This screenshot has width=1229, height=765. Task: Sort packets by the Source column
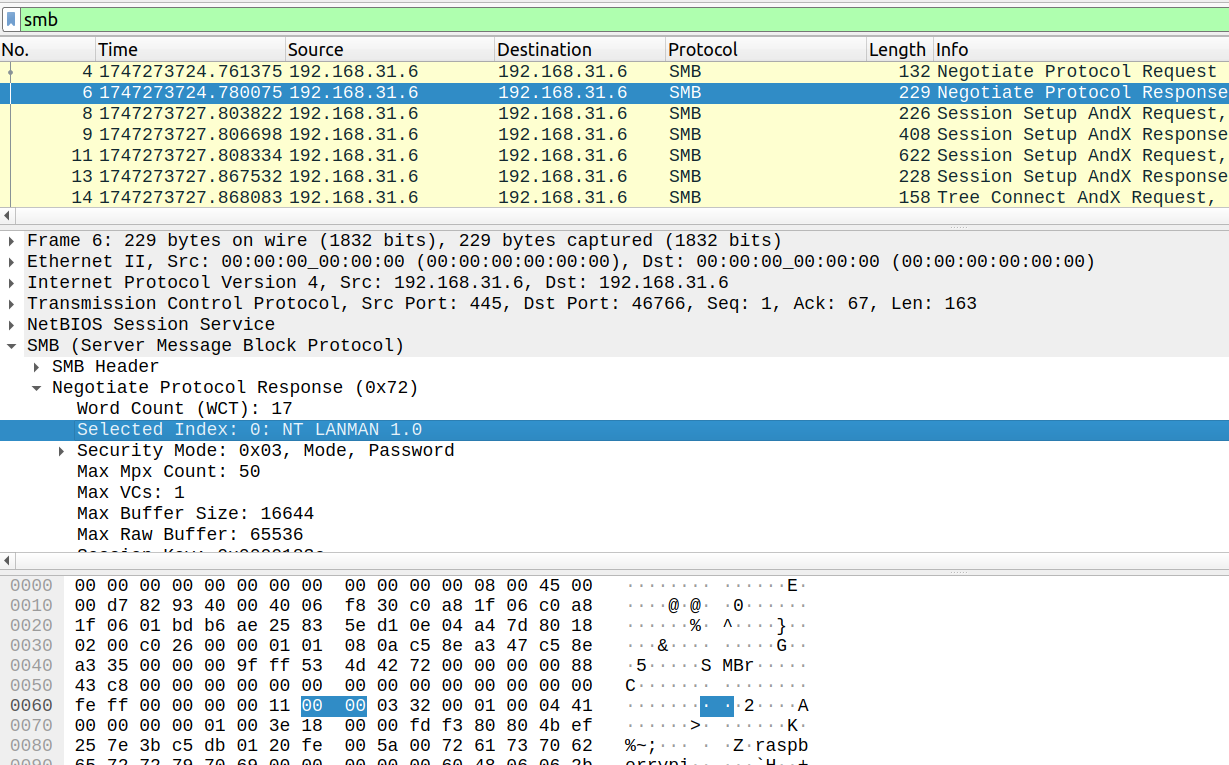390,50
